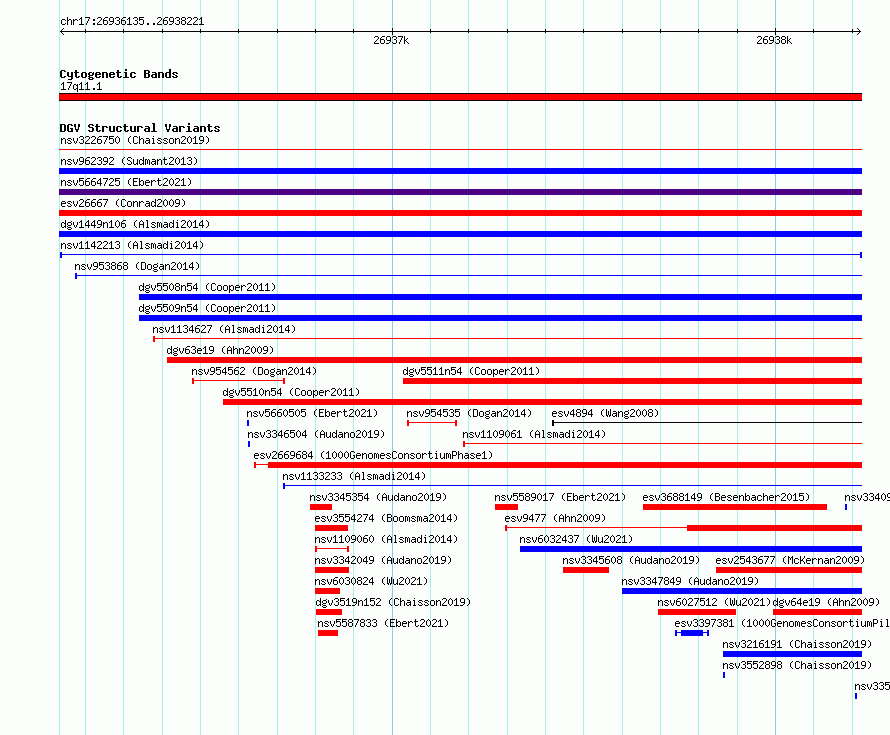Click the chr17:26936135..26938221 region label
The image size is (890, 735).
coord(132,21)
